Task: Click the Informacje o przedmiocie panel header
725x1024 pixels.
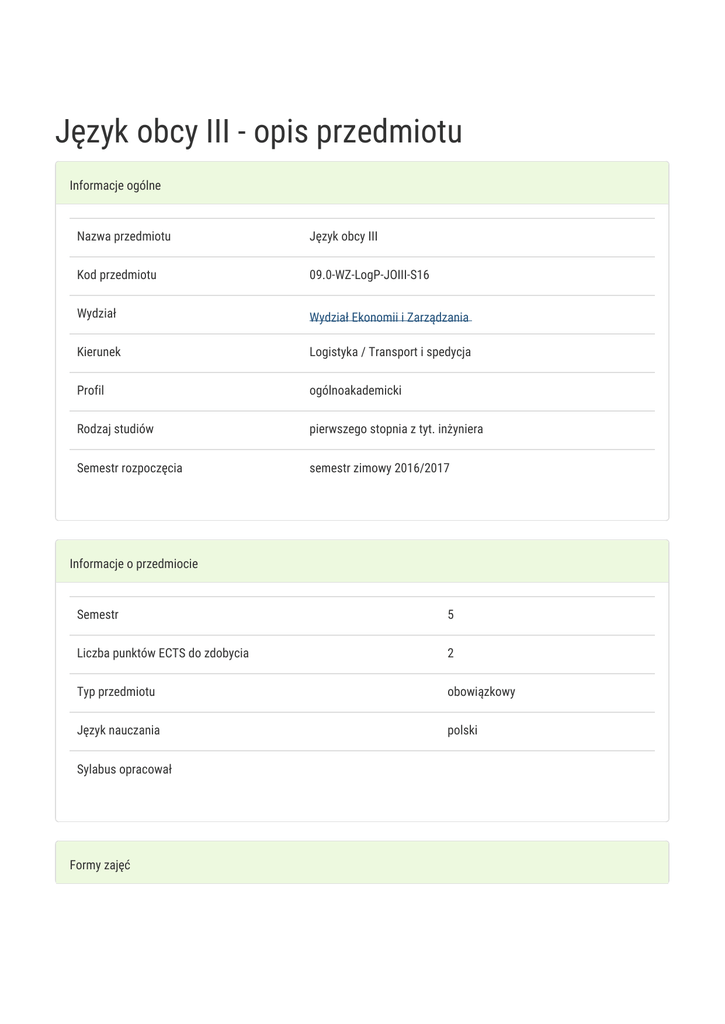Action: 134,564
